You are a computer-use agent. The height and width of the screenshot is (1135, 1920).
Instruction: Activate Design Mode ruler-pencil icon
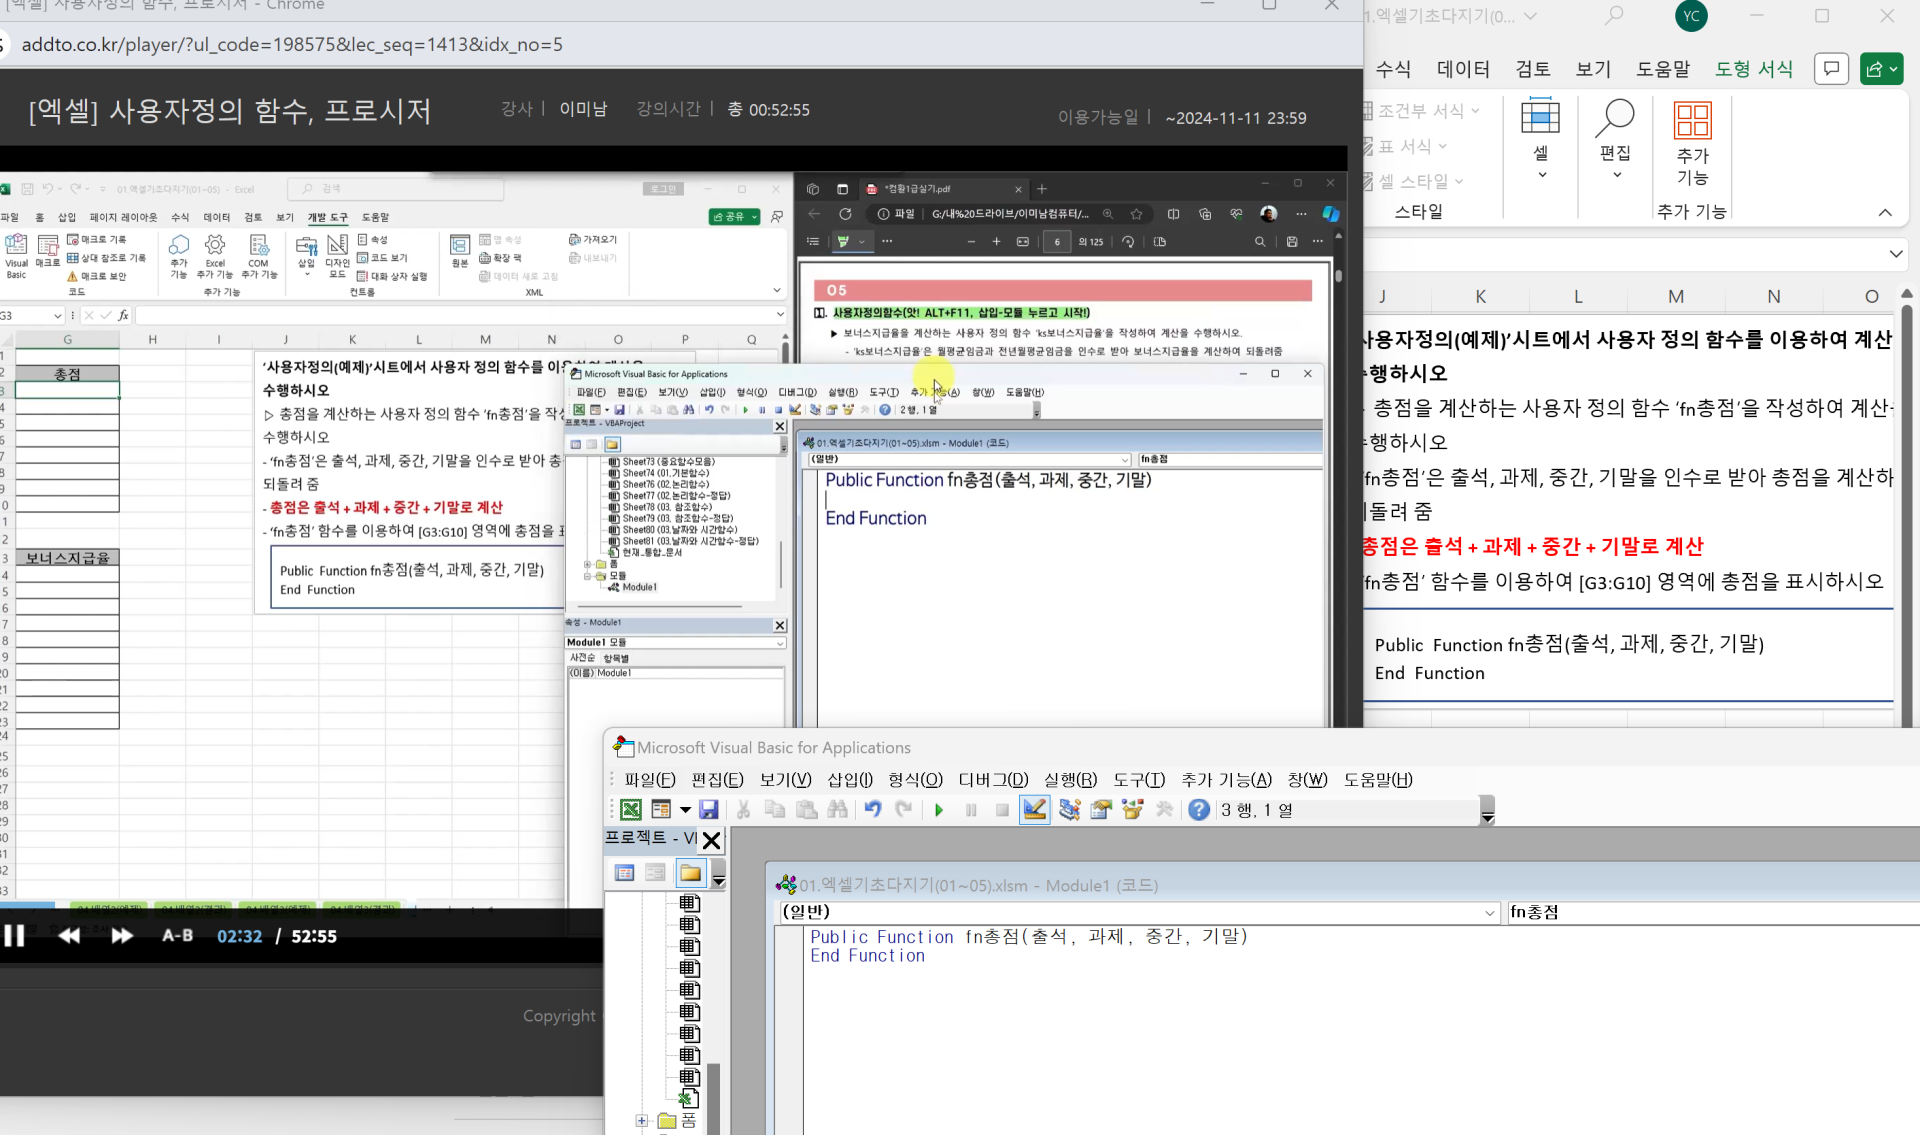point(1034,810)
